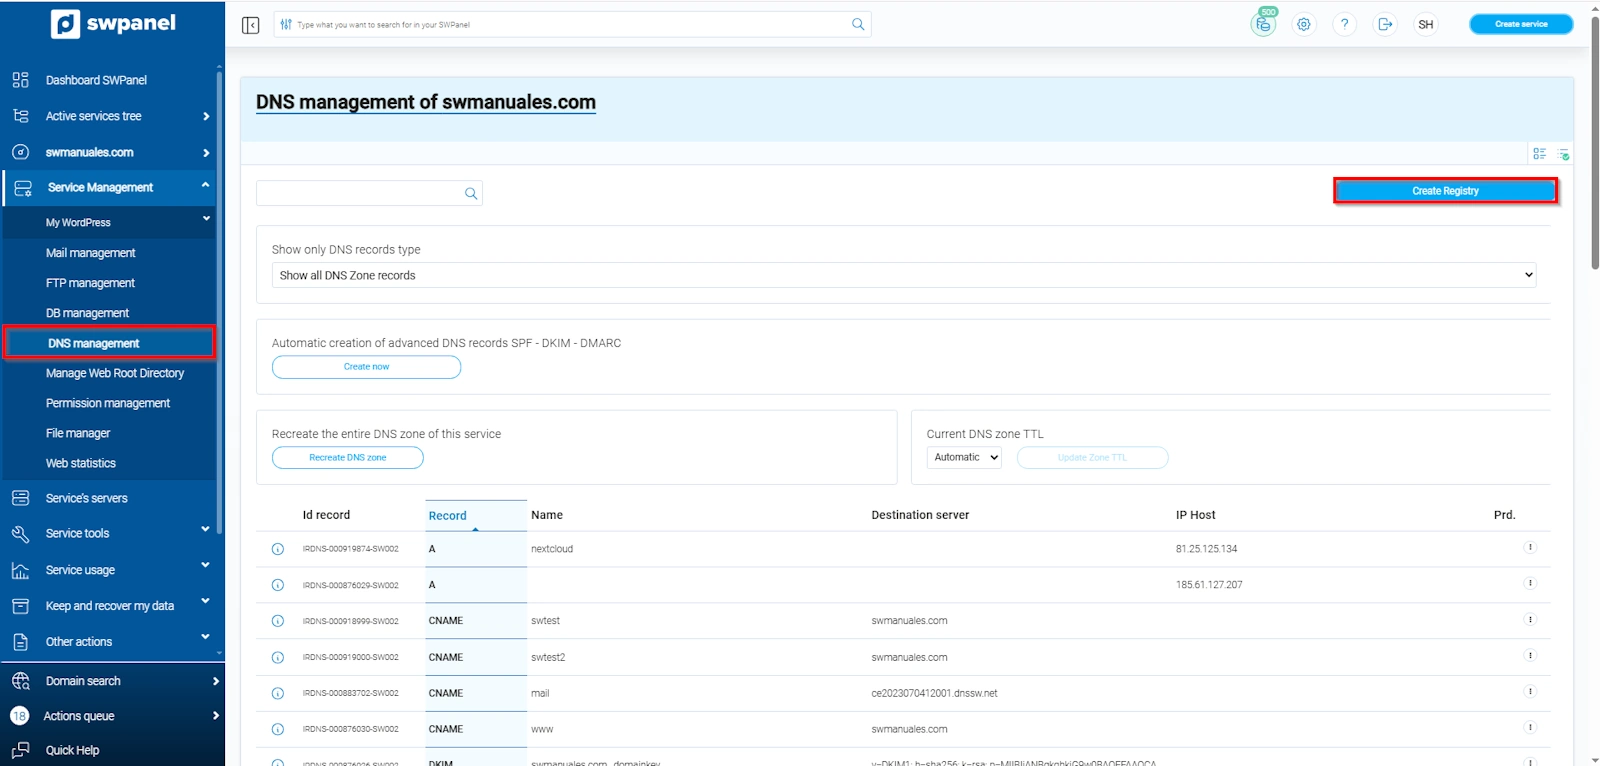This screenshot has width=1600, height=766.
Task: Expand the Domain search menu
Action: tap(215, 681)
